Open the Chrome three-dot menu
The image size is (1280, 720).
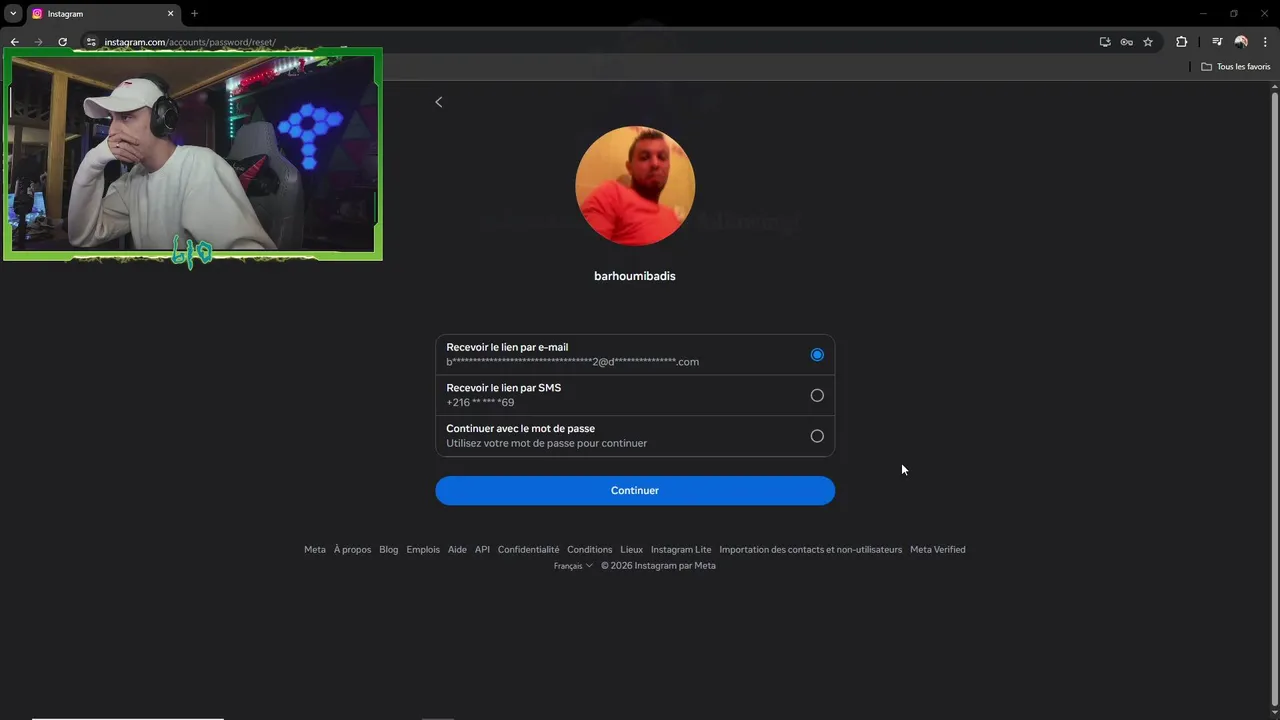point(1265,42)
